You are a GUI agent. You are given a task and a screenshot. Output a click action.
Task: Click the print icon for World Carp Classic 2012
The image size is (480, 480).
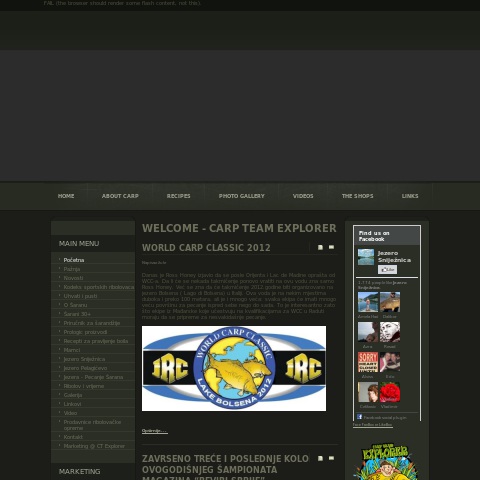pos(320,247)
